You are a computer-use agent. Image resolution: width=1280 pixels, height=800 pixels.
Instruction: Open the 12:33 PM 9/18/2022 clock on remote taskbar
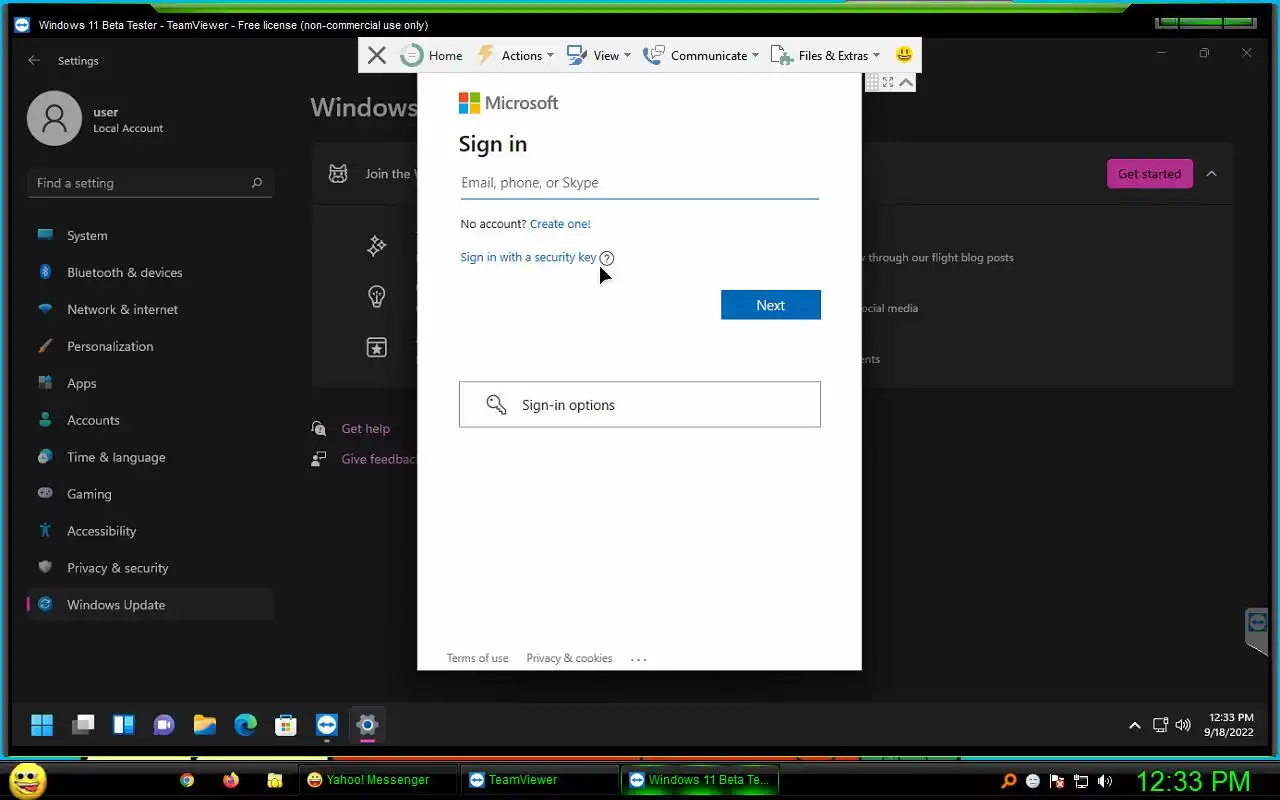[1230, 725]
